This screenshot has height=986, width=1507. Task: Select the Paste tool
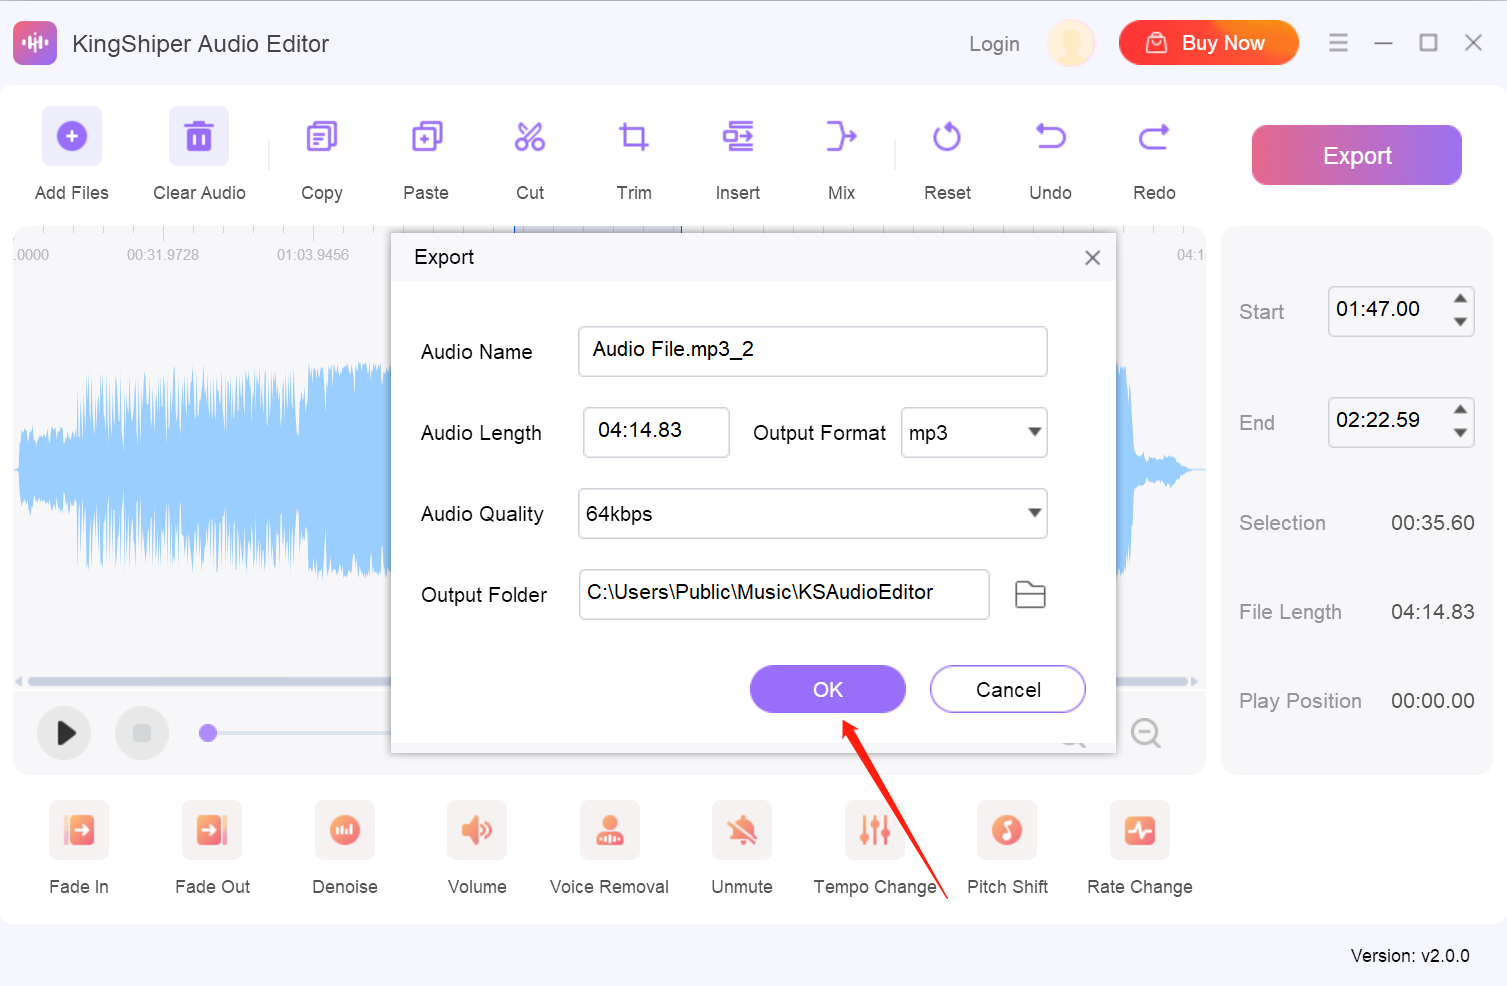coord(427,136)
